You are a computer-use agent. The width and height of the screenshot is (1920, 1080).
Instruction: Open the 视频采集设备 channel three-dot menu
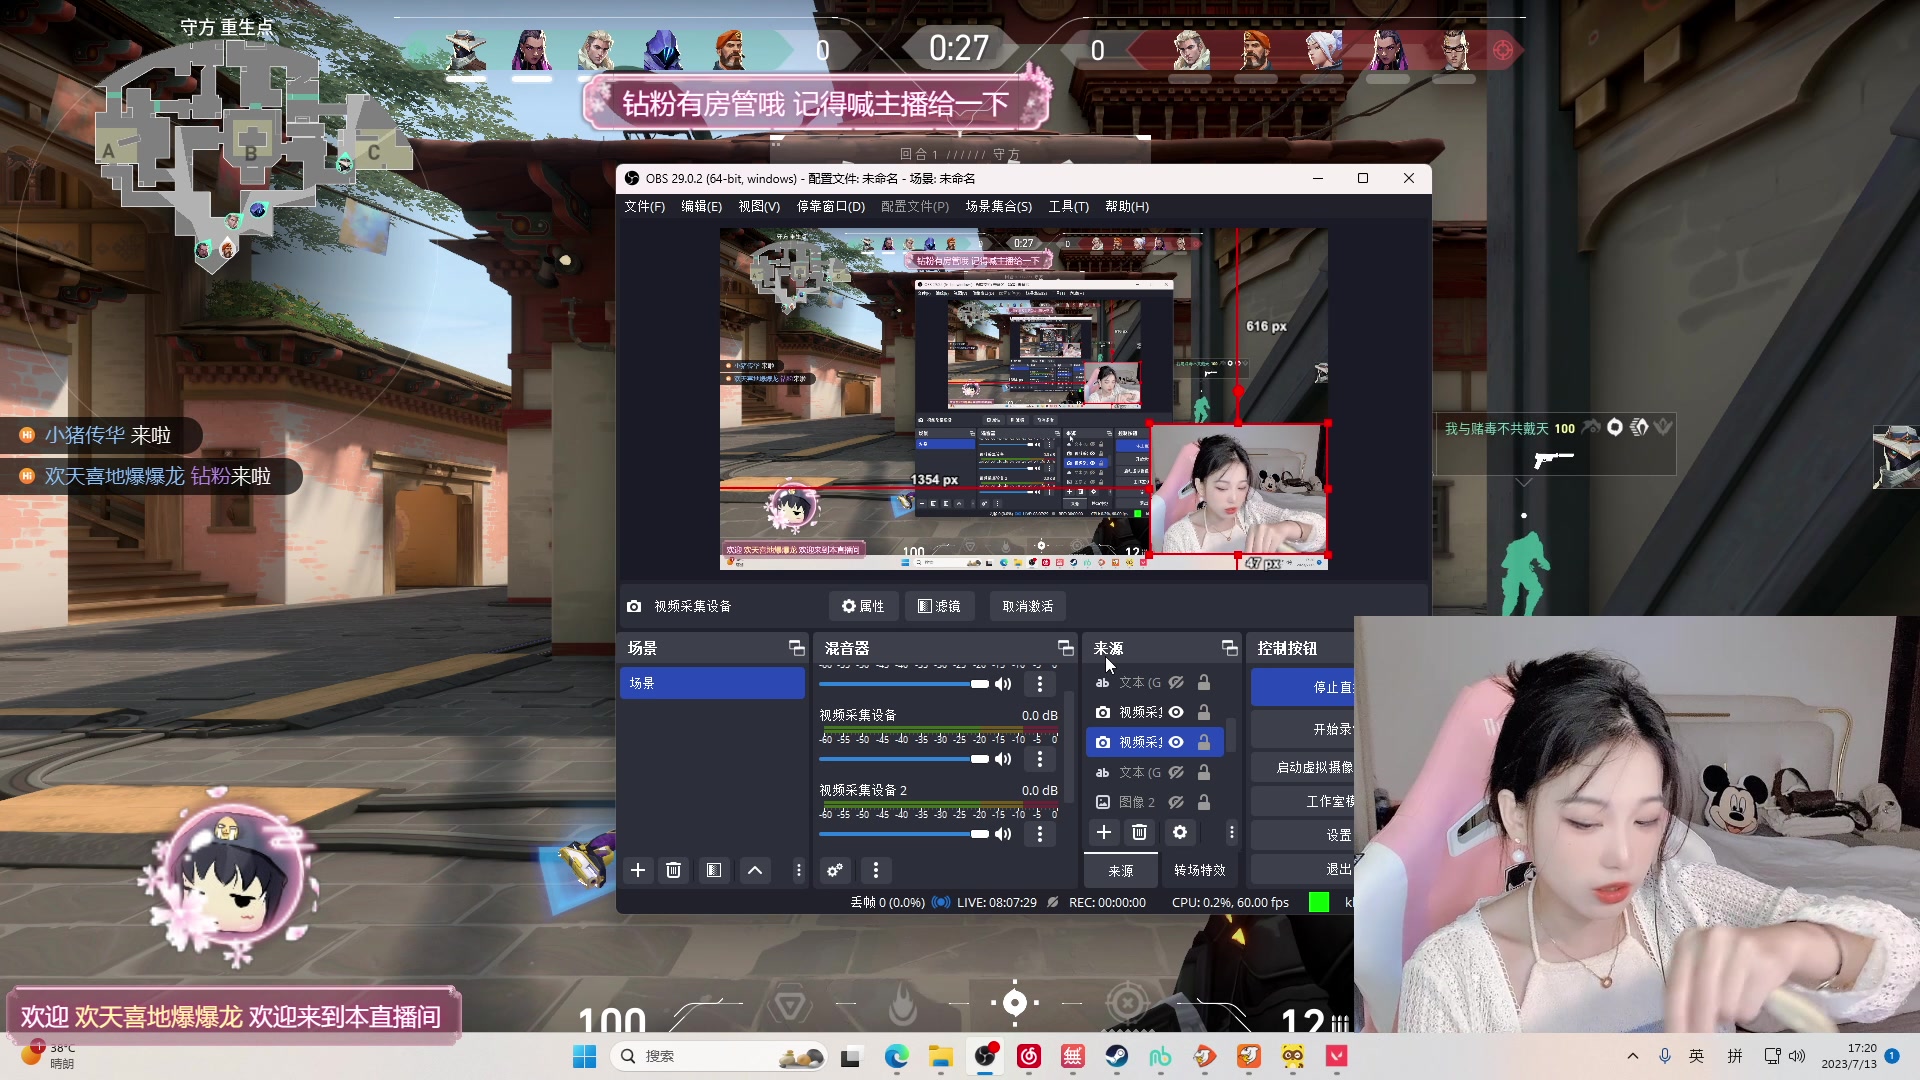click(x=1040, y=759)
